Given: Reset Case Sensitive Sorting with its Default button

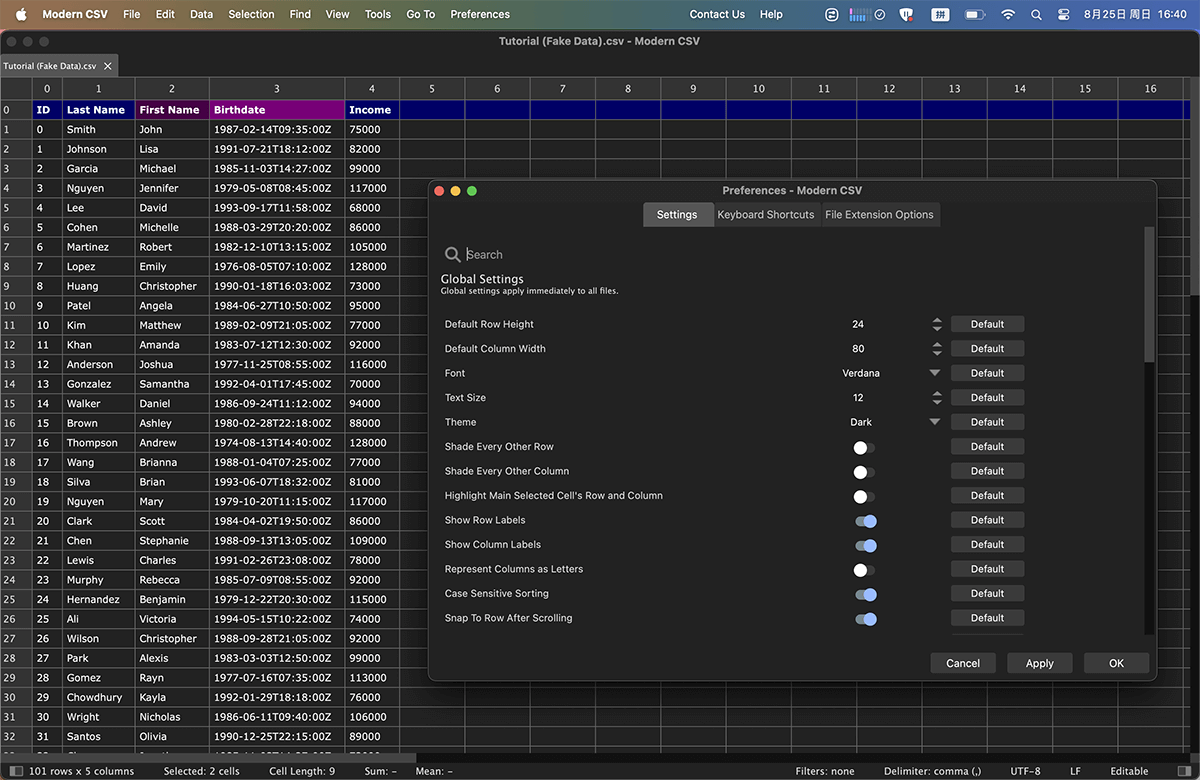Looking at the screenshot, I should click(987, 594).
